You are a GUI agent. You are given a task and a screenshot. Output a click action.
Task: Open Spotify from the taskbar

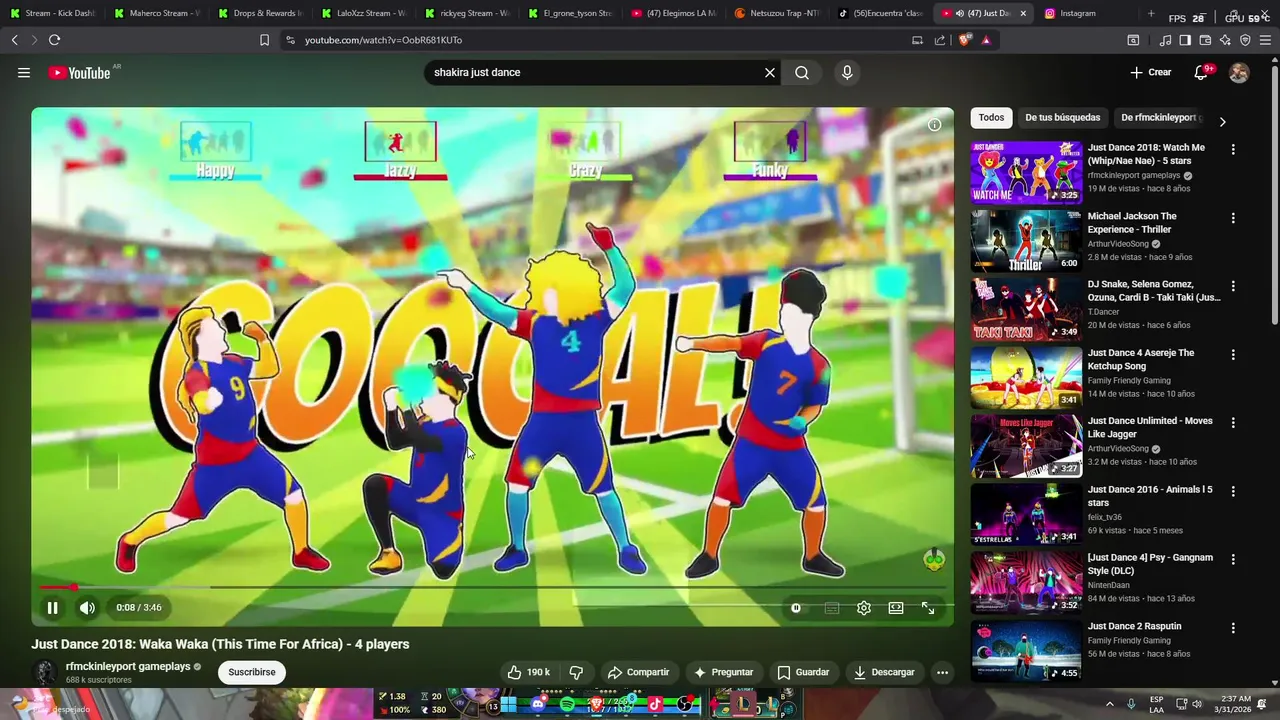pos(568,704)
